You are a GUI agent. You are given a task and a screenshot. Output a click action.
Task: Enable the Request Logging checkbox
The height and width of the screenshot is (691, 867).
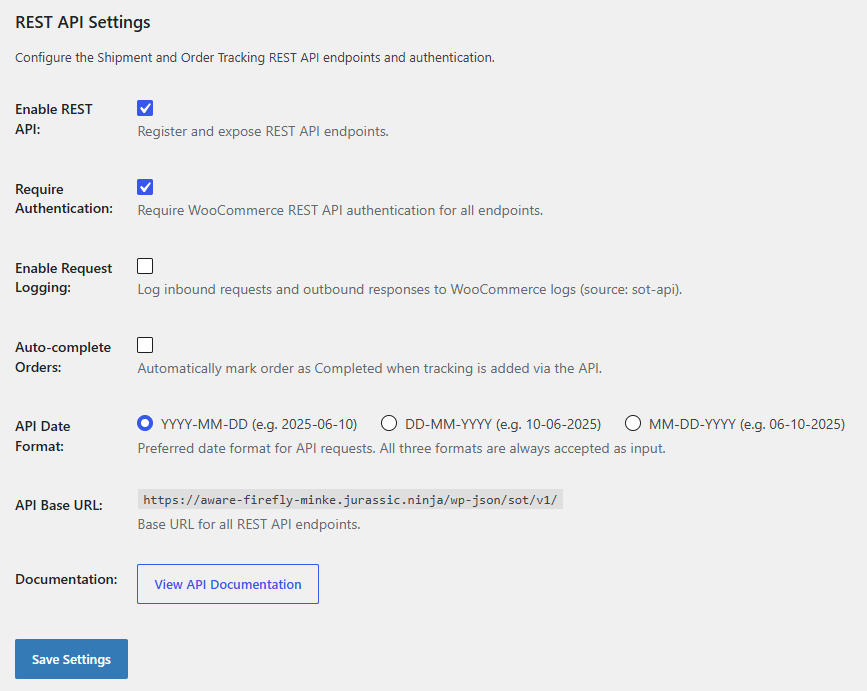[x=145, y=266]
